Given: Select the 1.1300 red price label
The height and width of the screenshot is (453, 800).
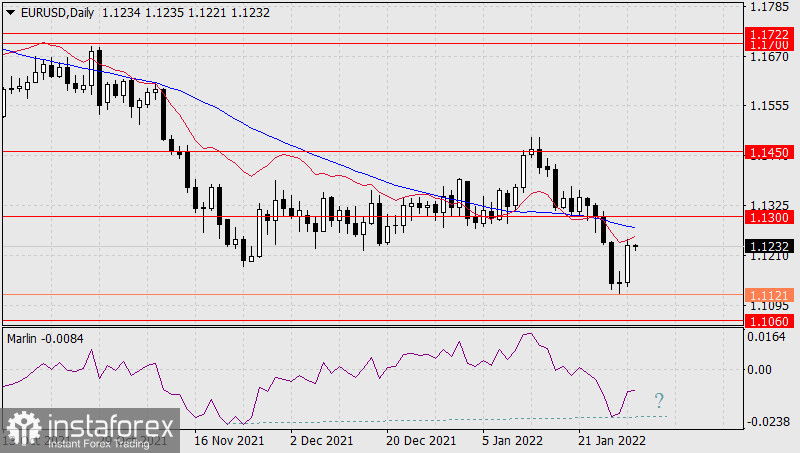Looking at the screenshot, I should coord(770,216).
